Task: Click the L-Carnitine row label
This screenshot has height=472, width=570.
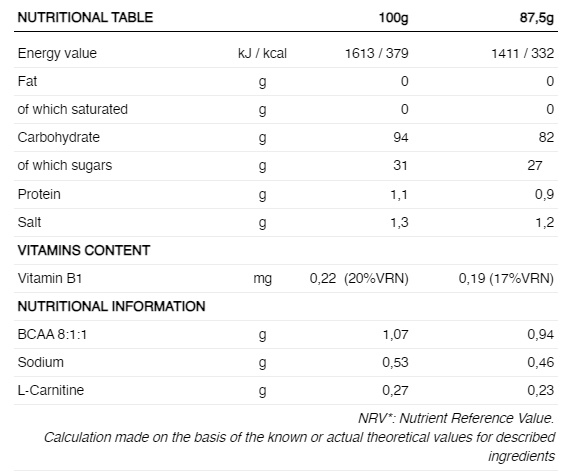Action: click(51, 390)
